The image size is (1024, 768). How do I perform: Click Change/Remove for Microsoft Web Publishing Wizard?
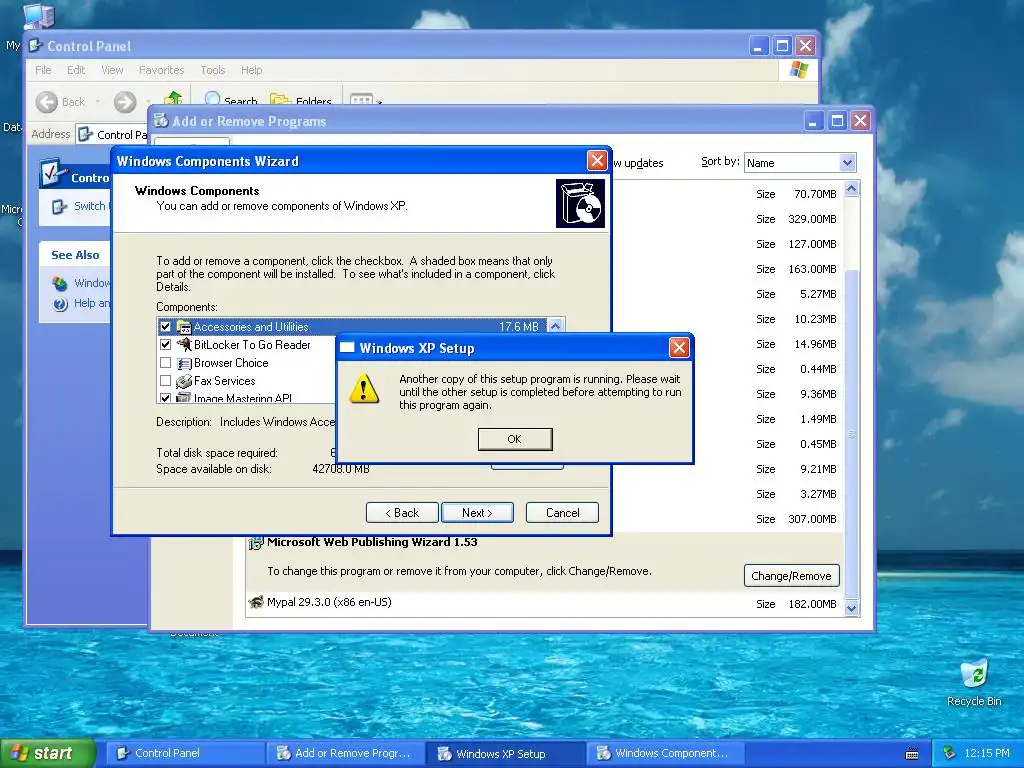coord(791,576)
